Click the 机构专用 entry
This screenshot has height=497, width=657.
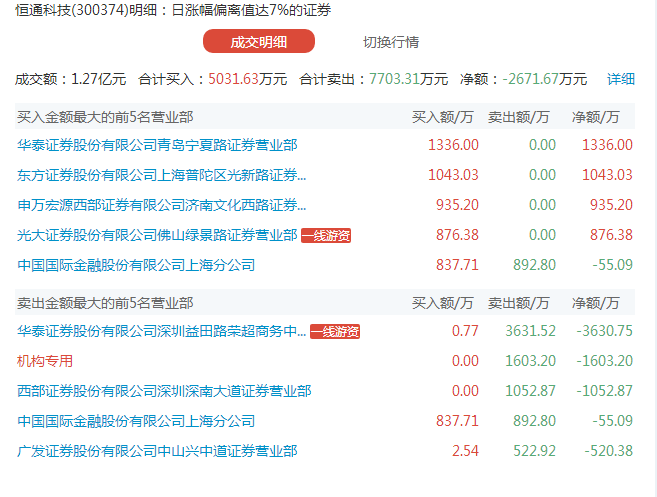point(45,361)
